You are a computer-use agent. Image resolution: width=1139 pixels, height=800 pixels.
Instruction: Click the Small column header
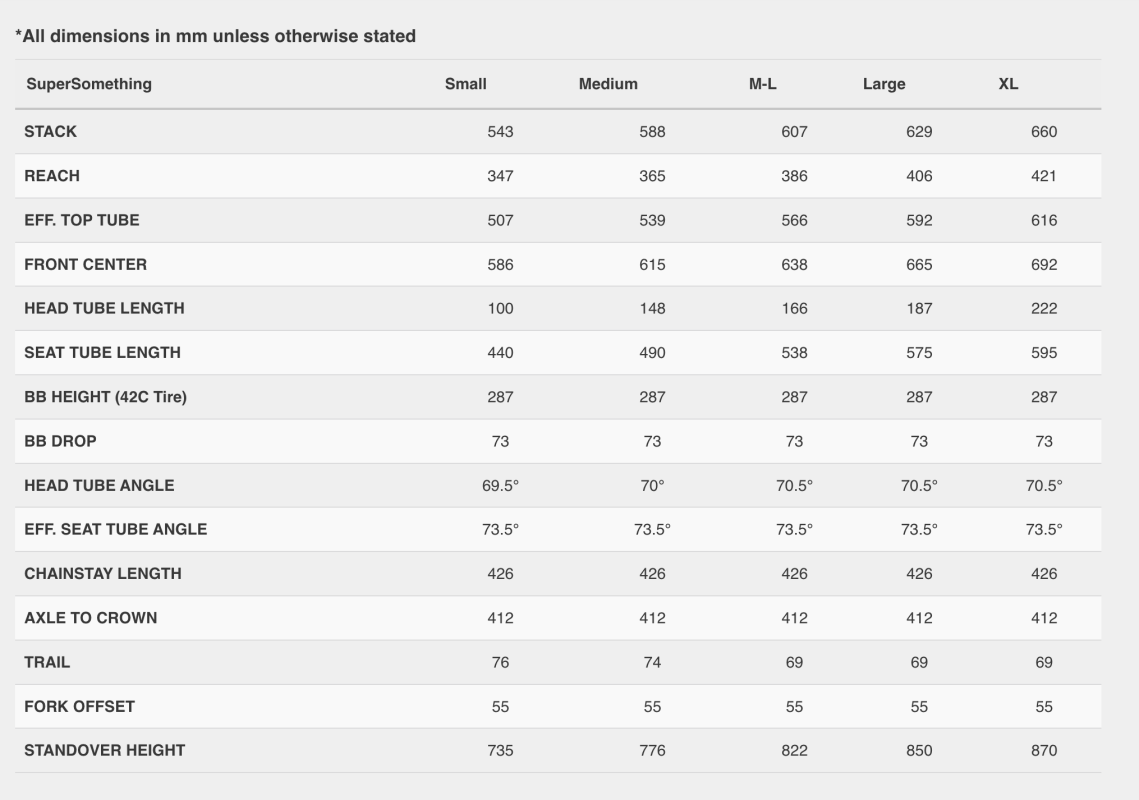tap(466, 84)
